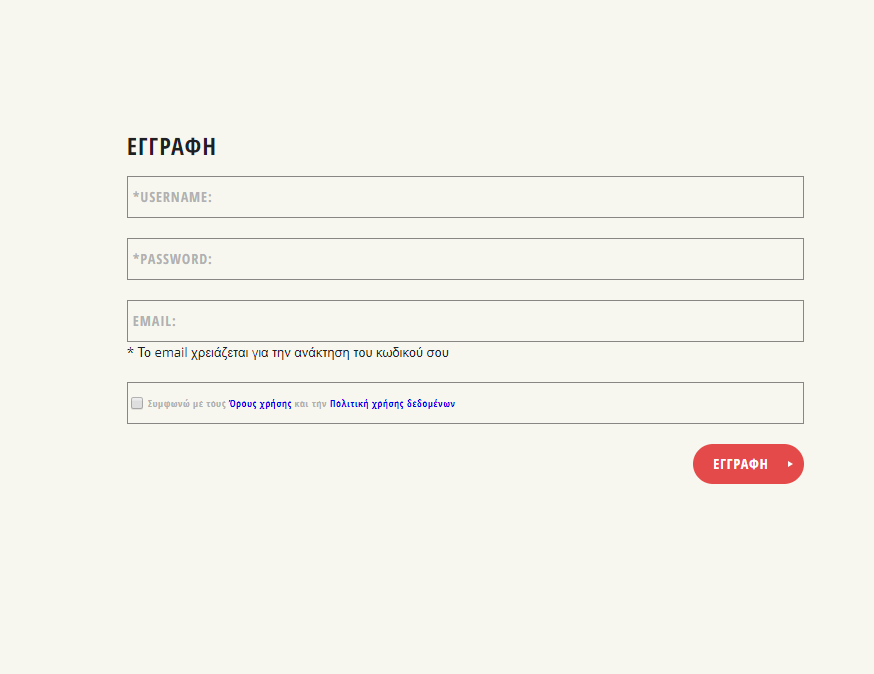Click into the EMAIL: input field
874x674 pixels.
point(465,321)
